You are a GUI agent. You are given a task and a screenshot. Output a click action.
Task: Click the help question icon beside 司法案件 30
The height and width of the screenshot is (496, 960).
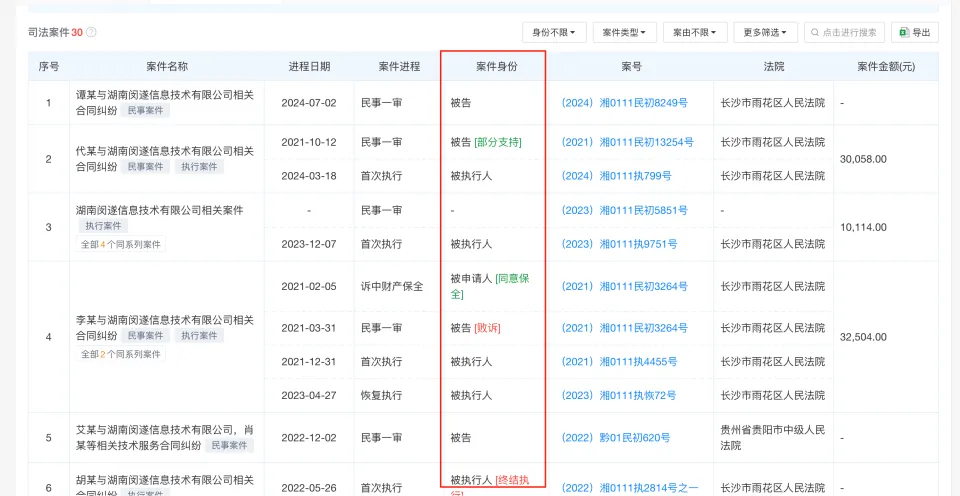tap(91, 32)
